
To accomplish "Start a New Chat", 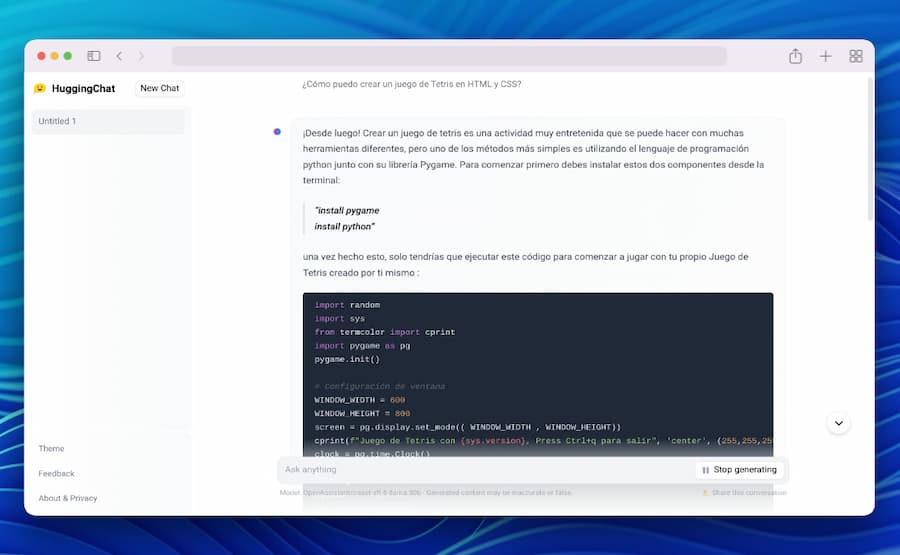I will coord(160,88).
